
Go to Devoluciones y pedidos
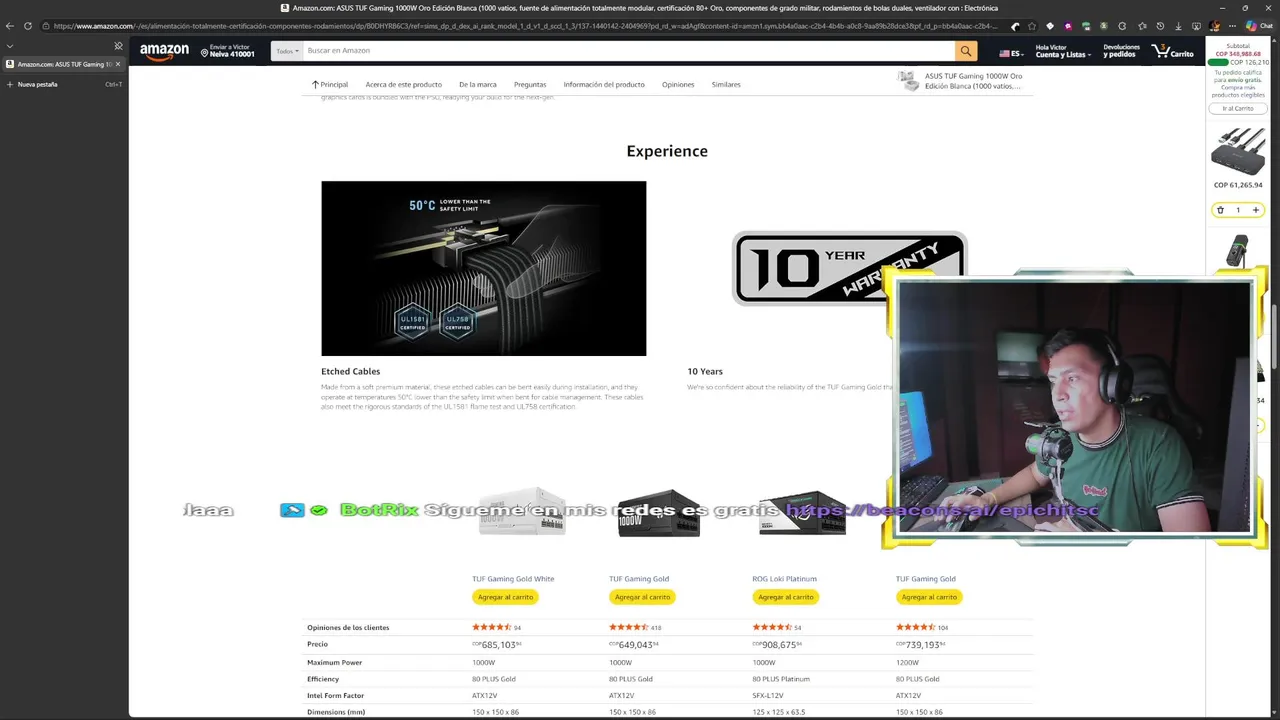pos(1121,51)
